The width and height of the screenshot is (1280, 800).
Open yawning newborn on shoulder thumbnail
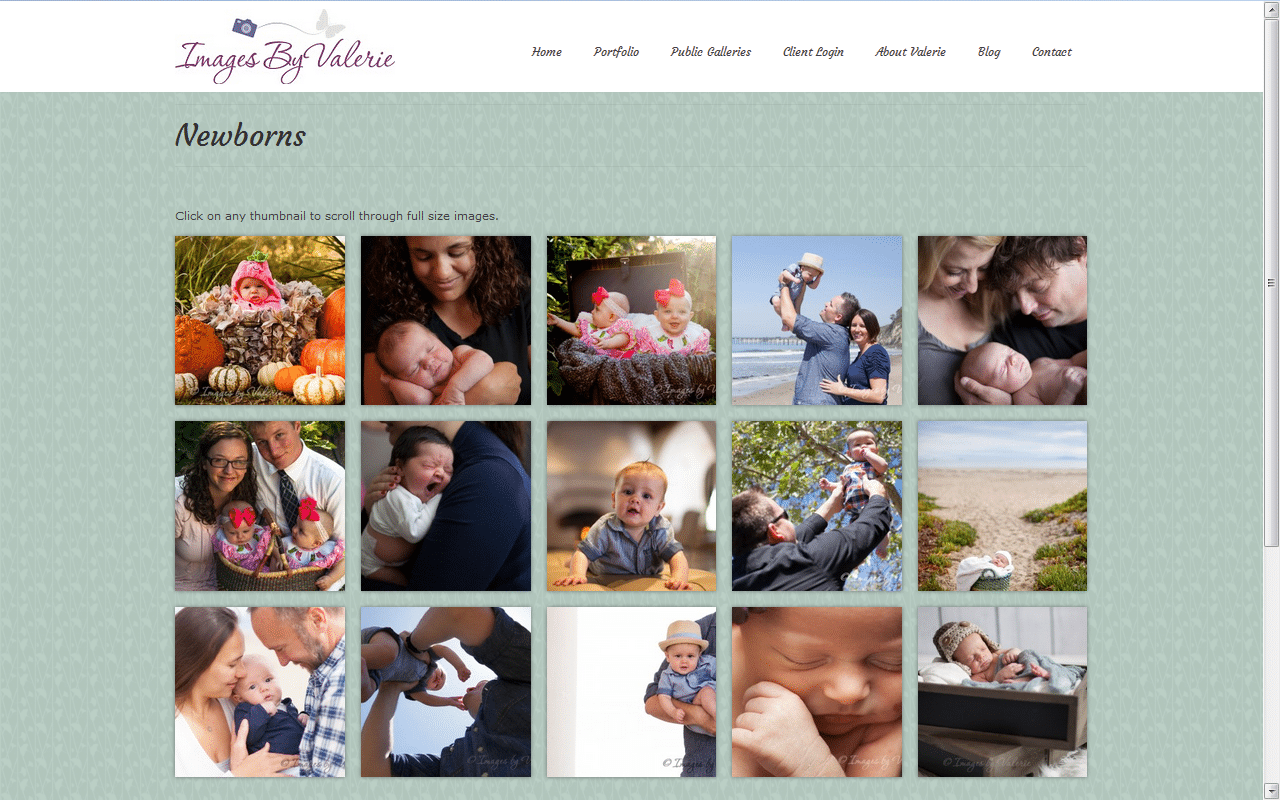[446, 506]
